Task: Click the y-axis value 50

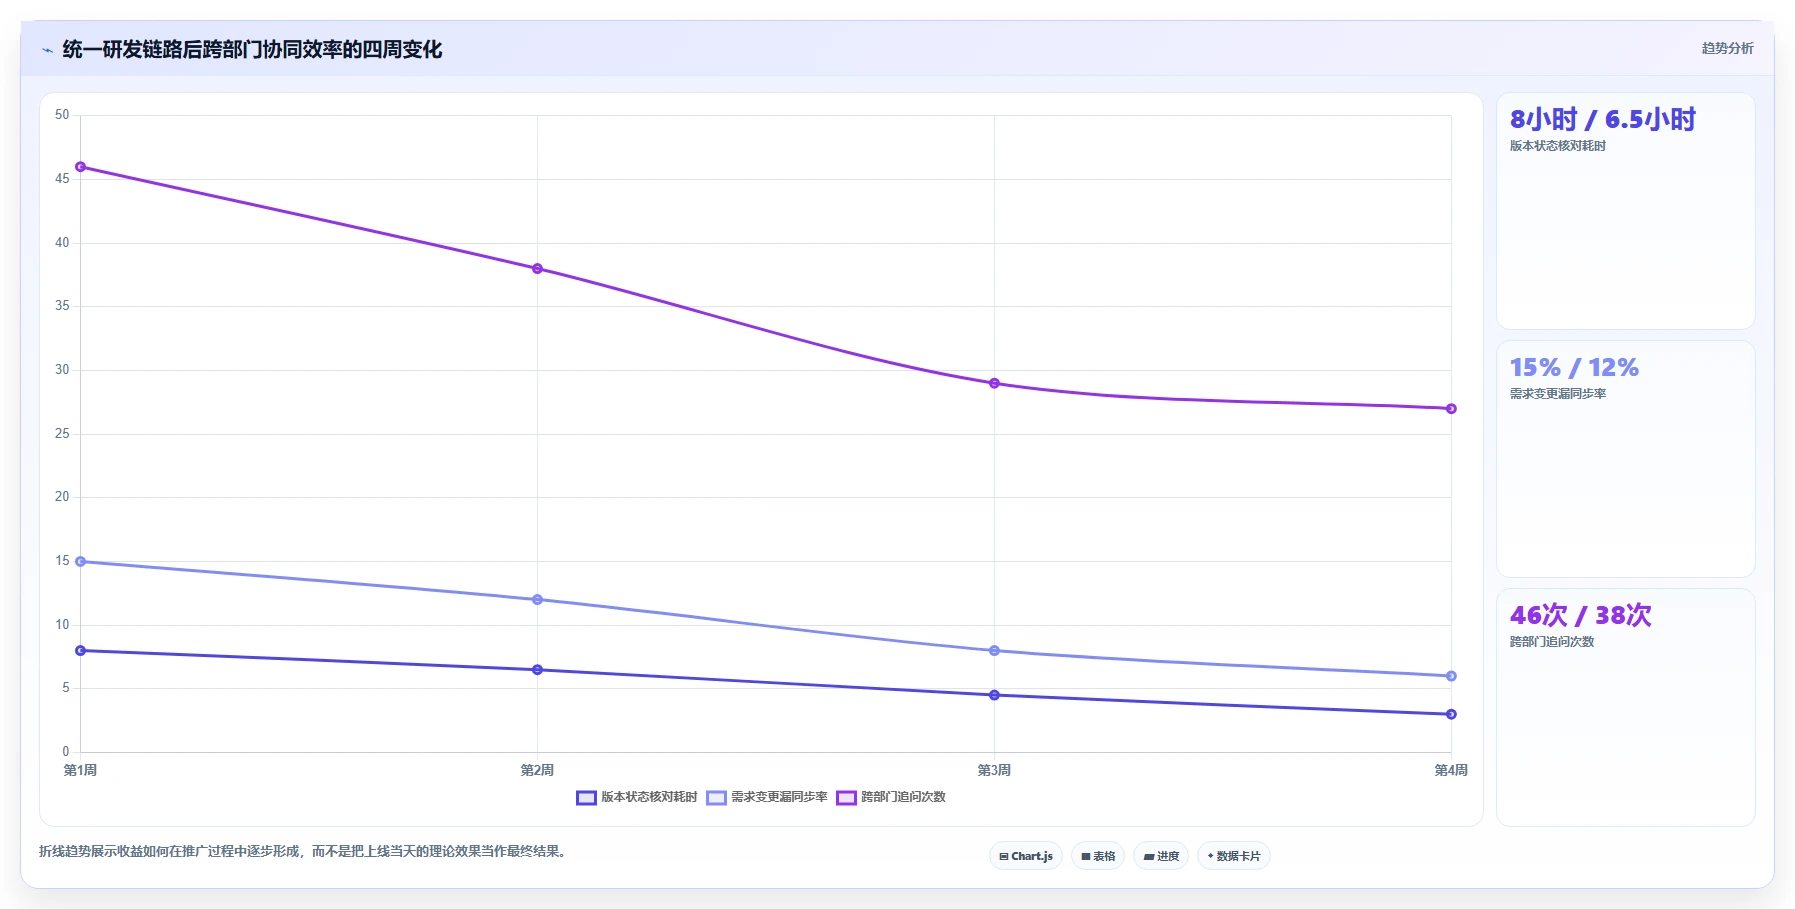Action: click(x=62, y=115)
